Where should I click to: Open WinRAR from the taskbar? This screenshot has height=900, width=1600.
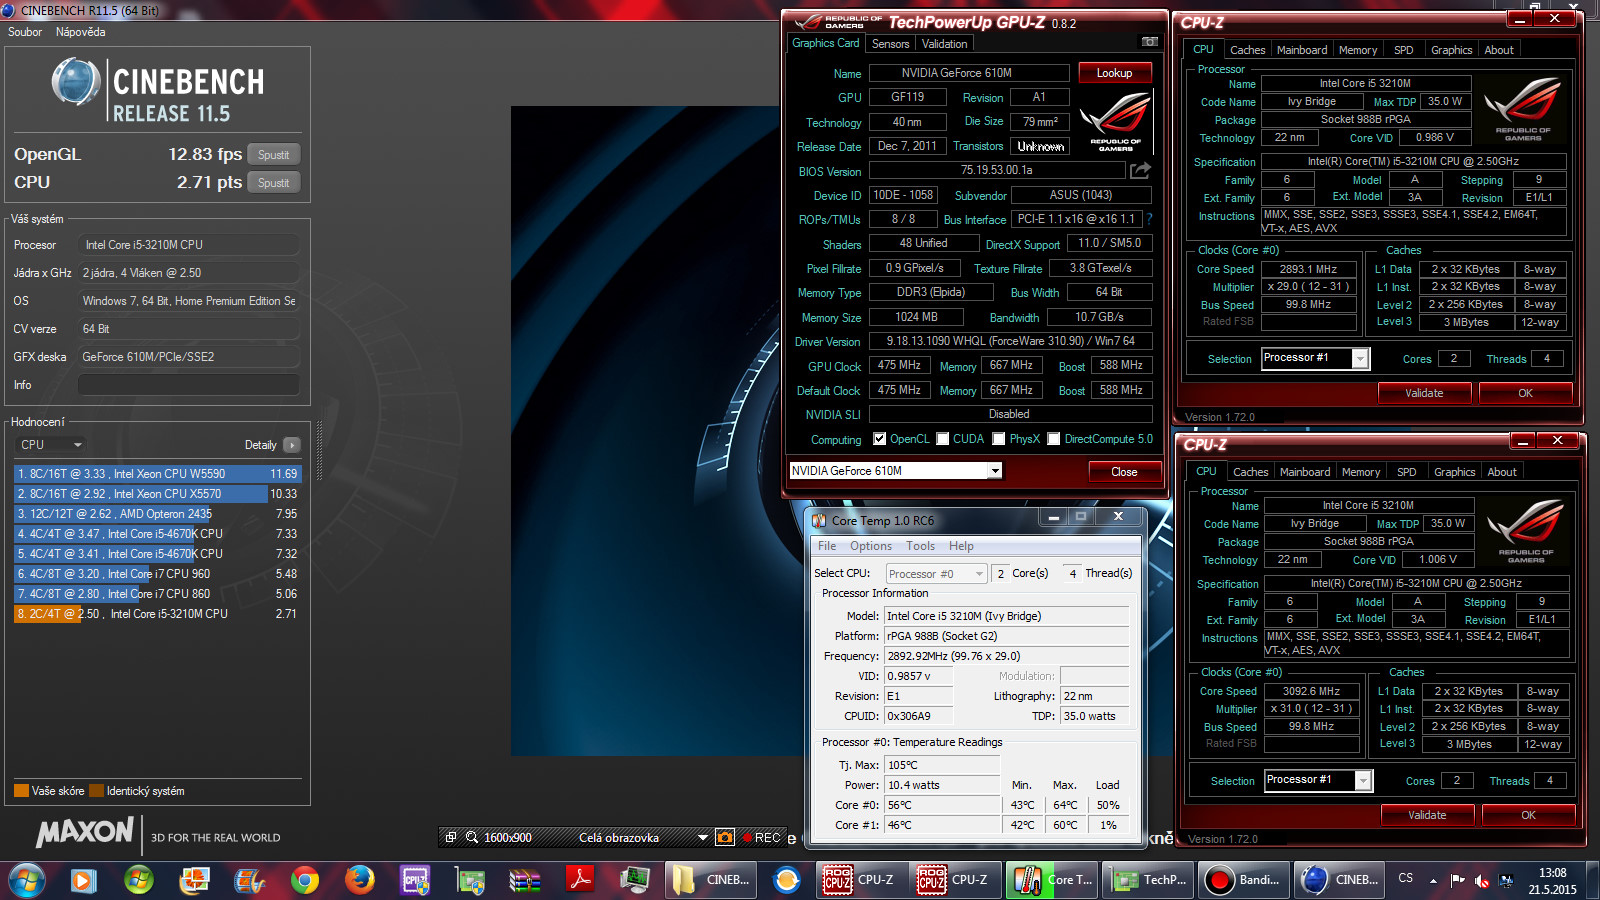click(x=525, y=880)
